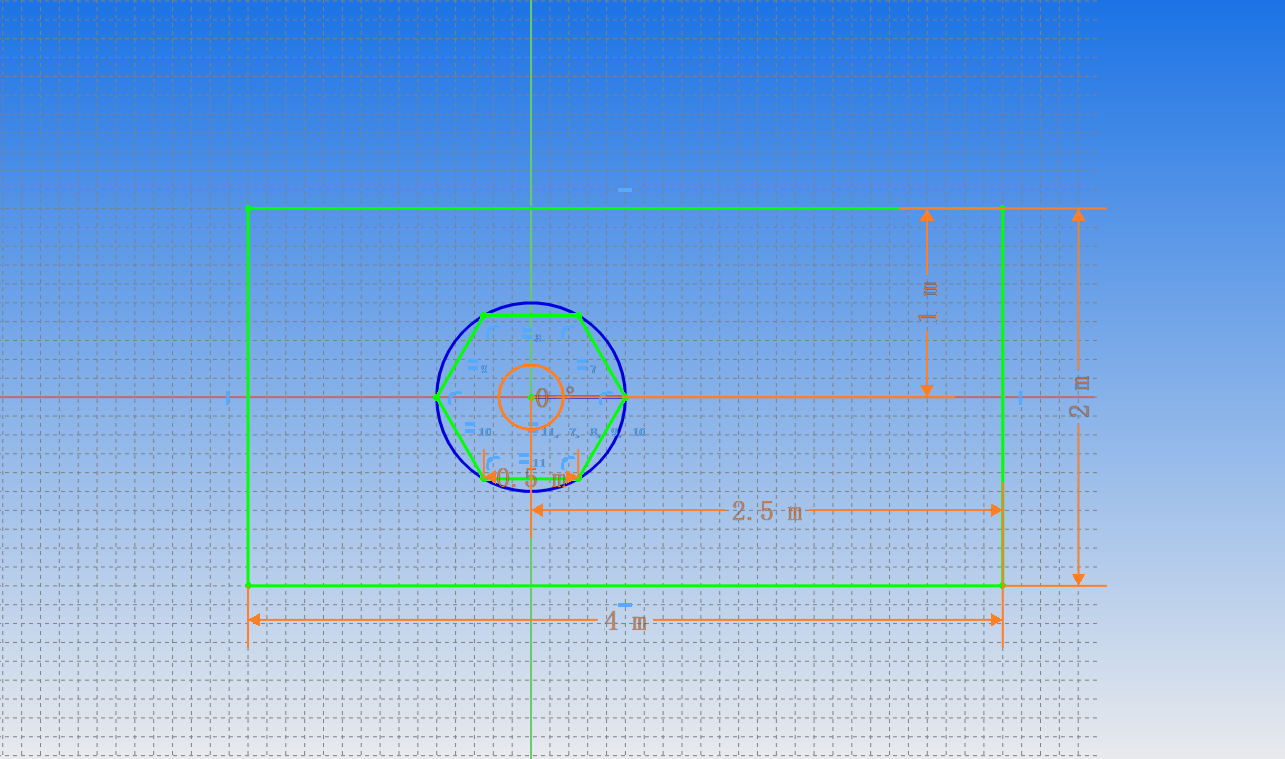Click the equal constraint glyph on the upper-left hexagon edge

tap(473, 365)
